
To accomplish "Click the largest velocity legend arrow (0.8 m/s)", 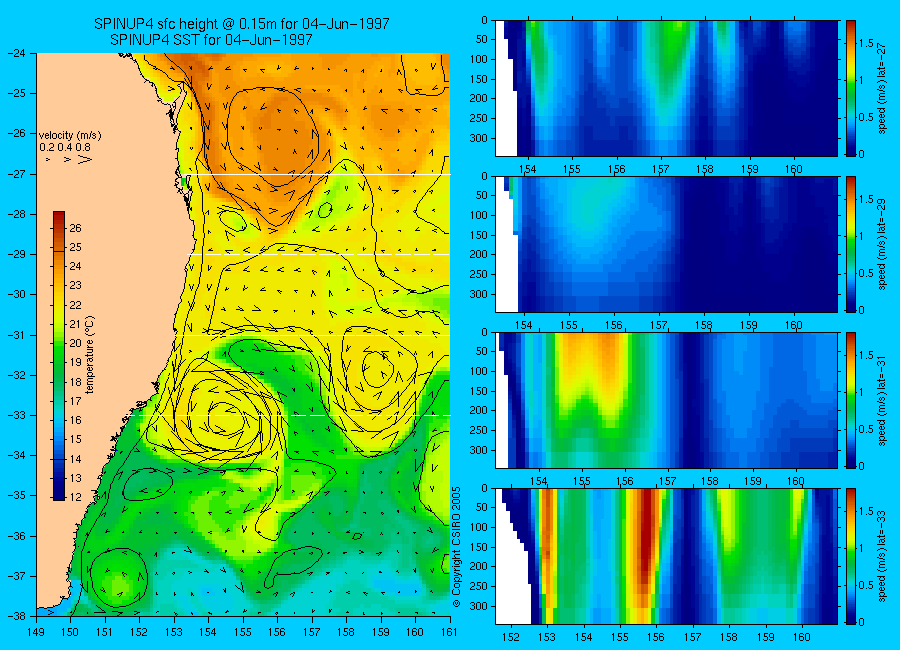I will click(x=85, y=159).
